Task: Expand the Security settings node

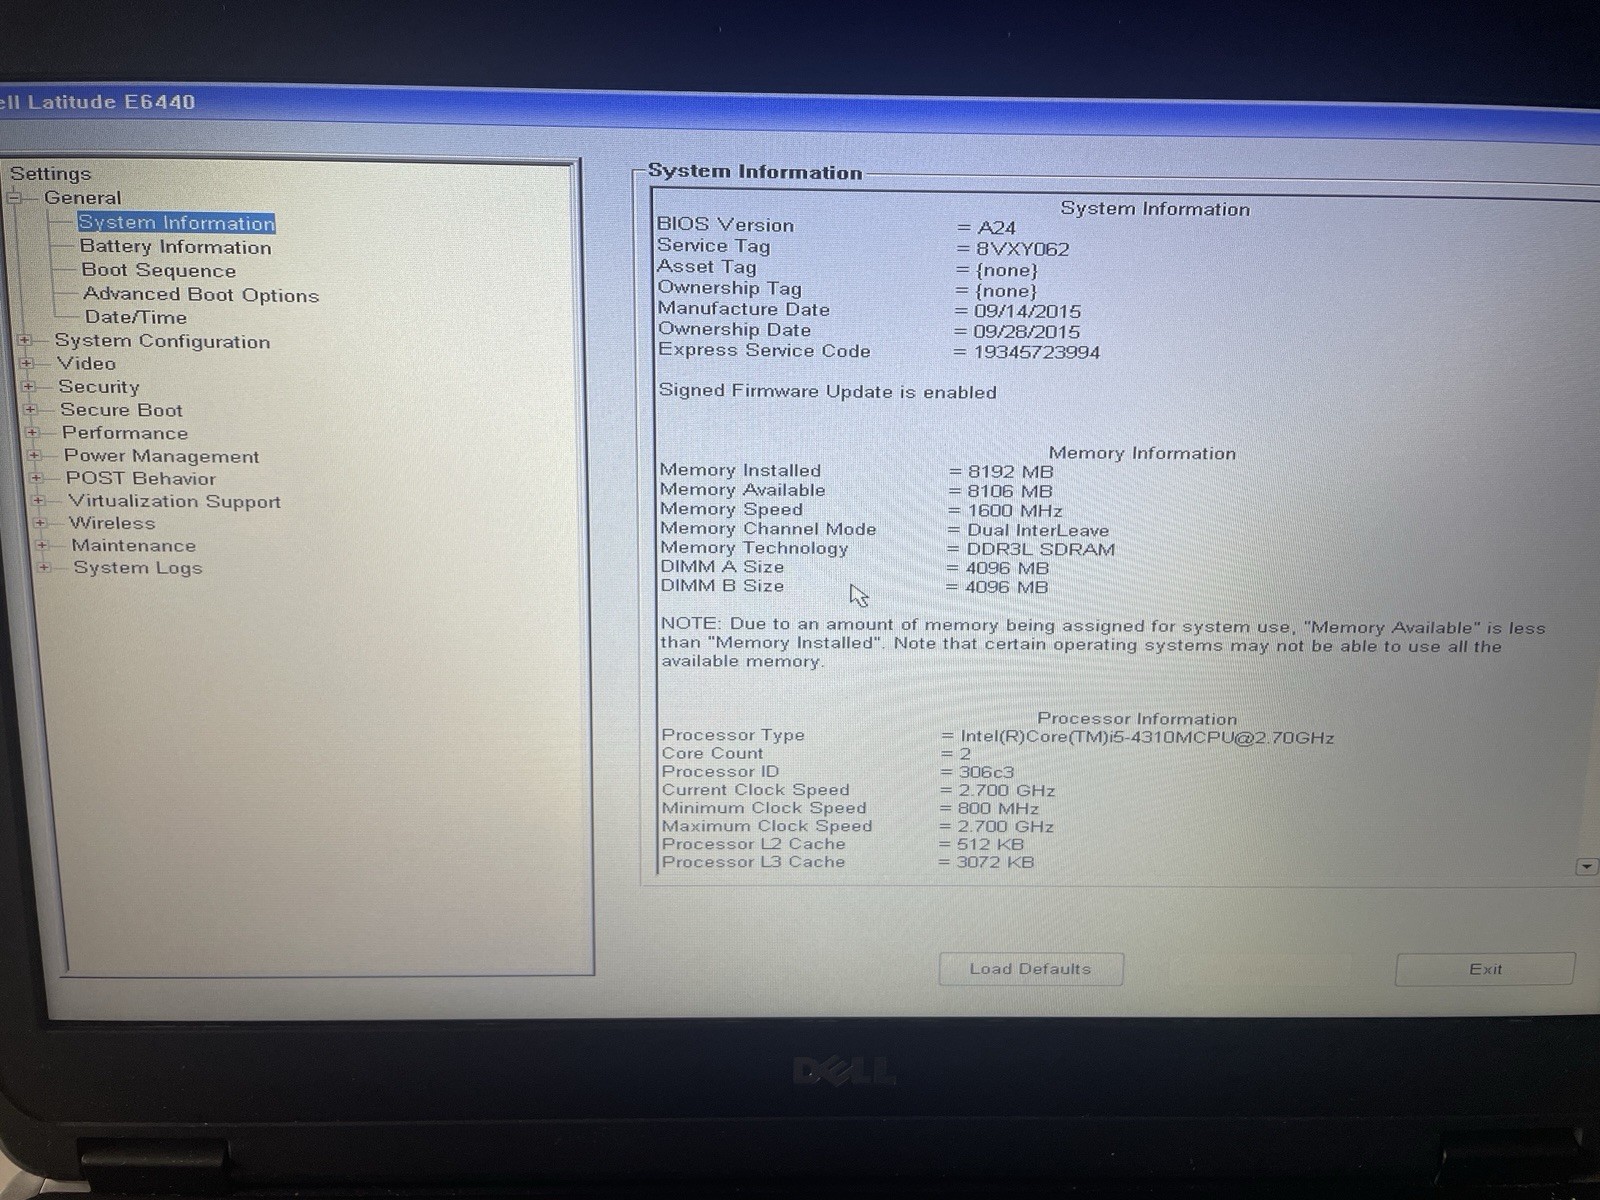Action: coord(29,387)
